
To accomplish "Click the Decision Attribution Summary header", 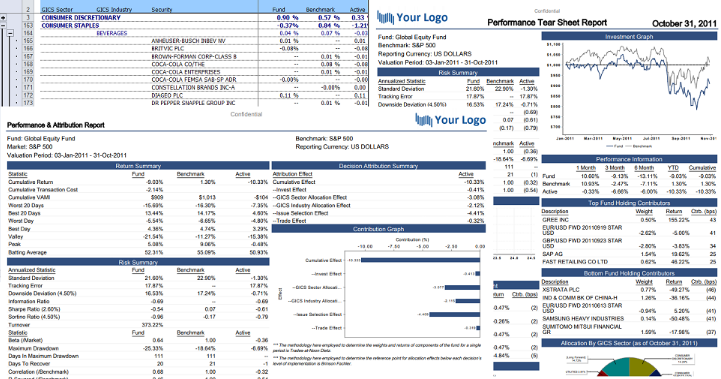I will (x=378, y=166).
